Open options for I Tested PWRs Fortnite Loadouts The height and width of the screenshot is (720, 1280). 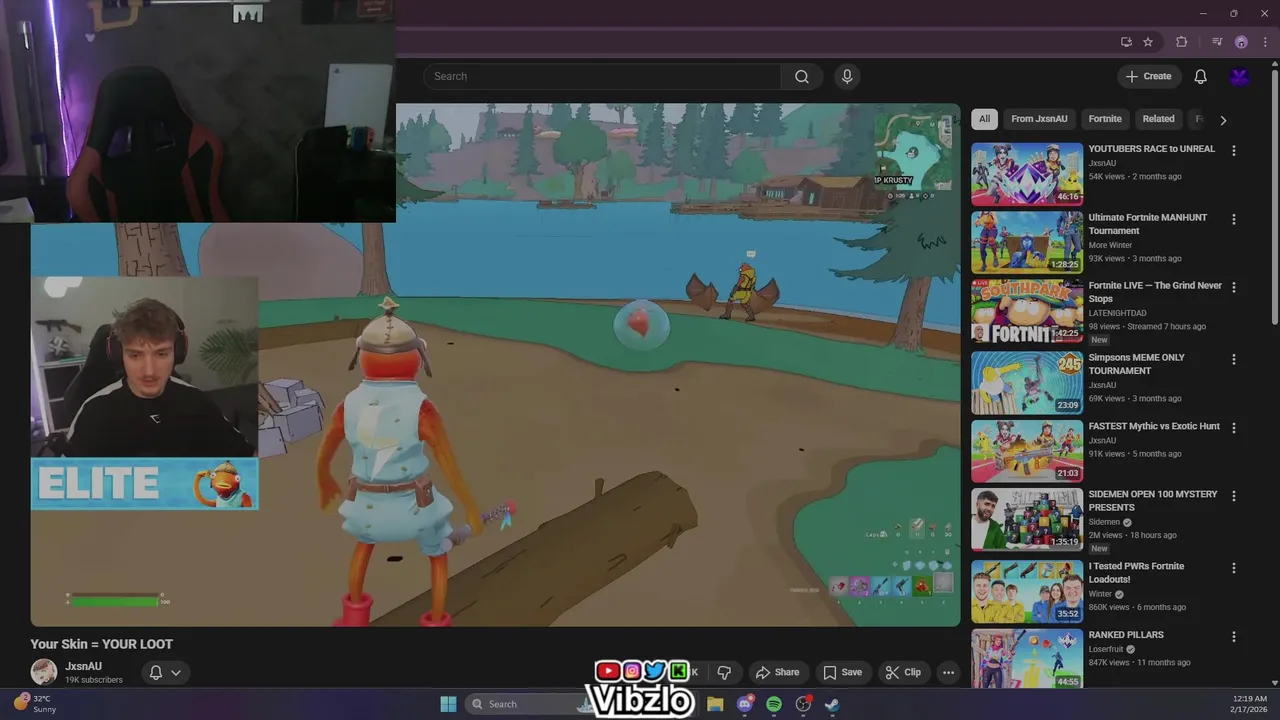pos(1233,568)
